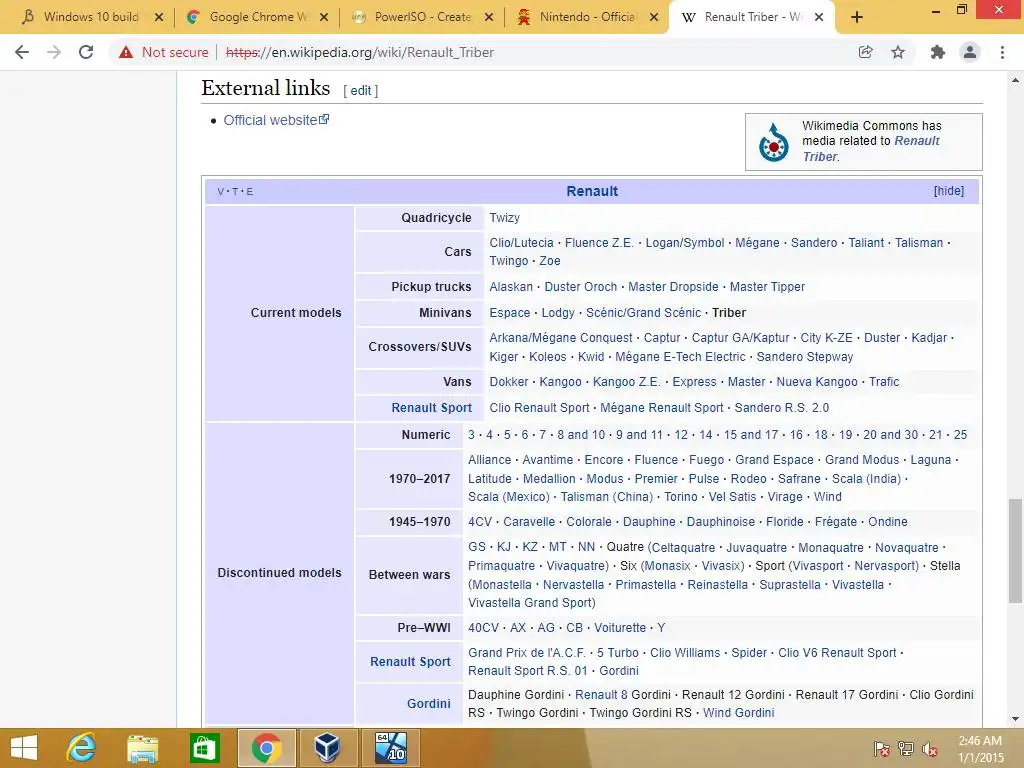Switch to the Google Chrome tab
The height and width of the screenshot is (768, 1024).
[259, 17]
